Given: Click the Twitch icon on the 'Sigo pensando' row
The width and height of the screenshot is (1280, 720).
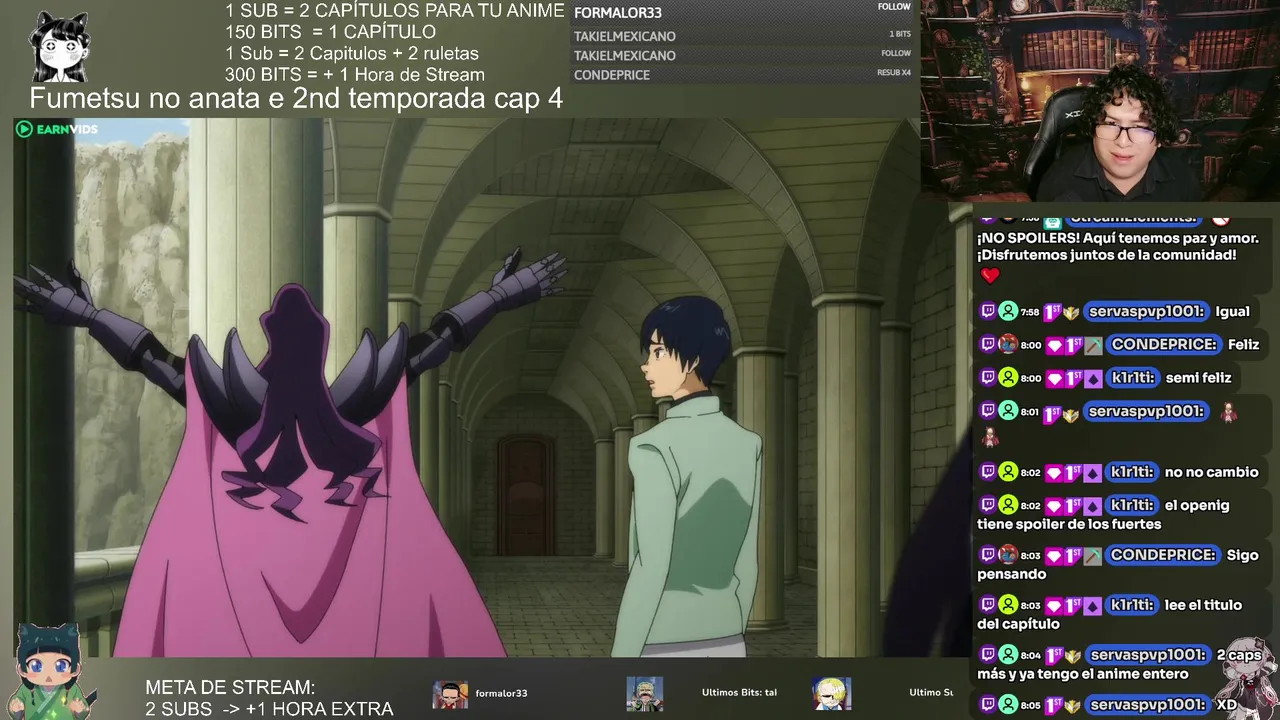Looking at the screenshot, I should (x=987, y=555).
